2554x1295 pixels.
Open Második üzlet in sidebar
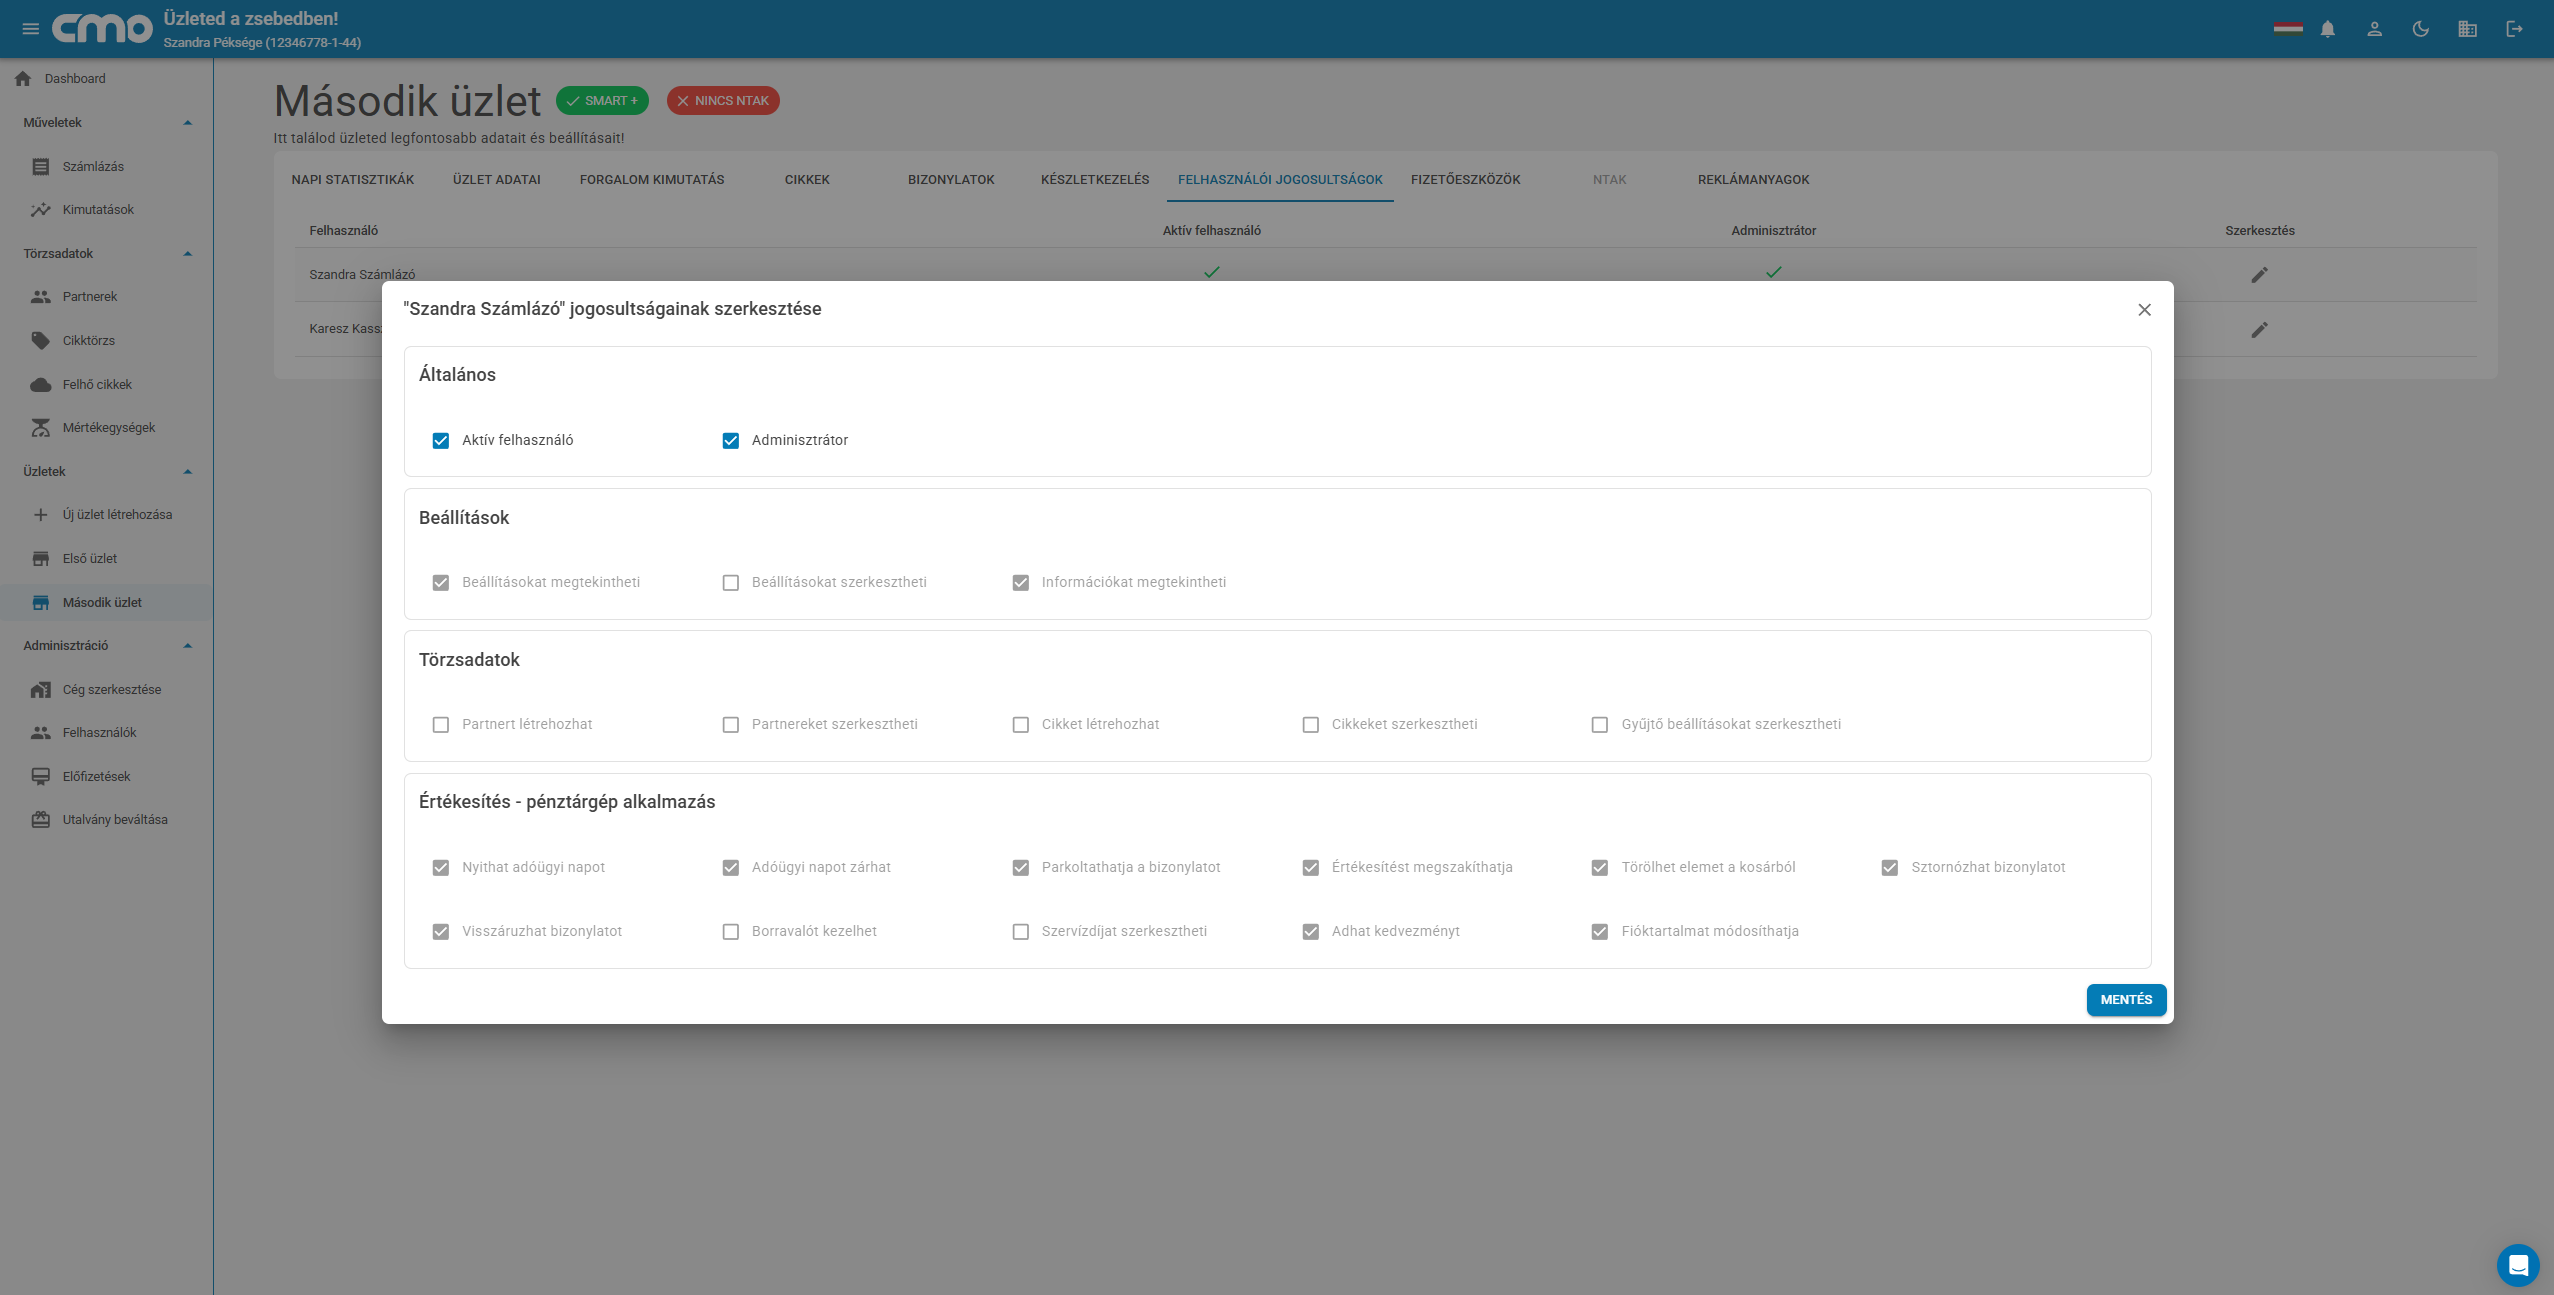click(x=106, y=603)
